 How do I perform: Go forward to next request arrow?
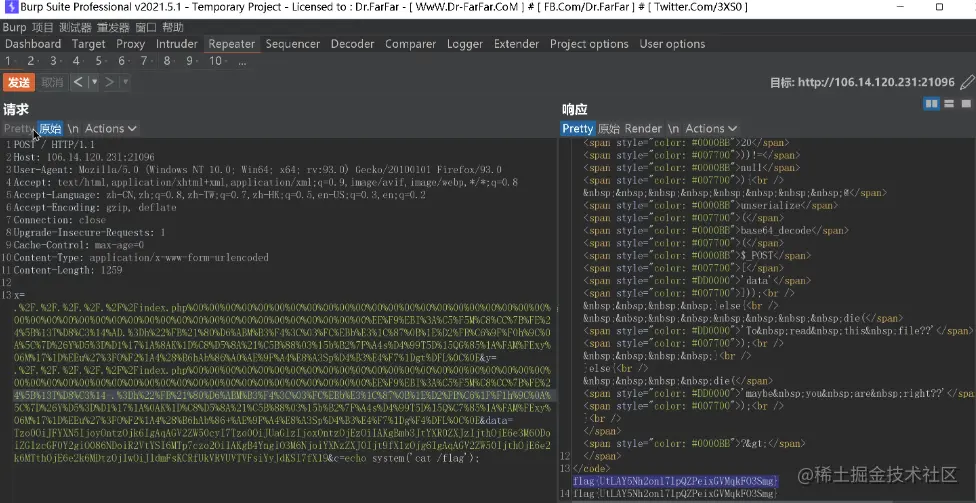(x=109, y=82)
